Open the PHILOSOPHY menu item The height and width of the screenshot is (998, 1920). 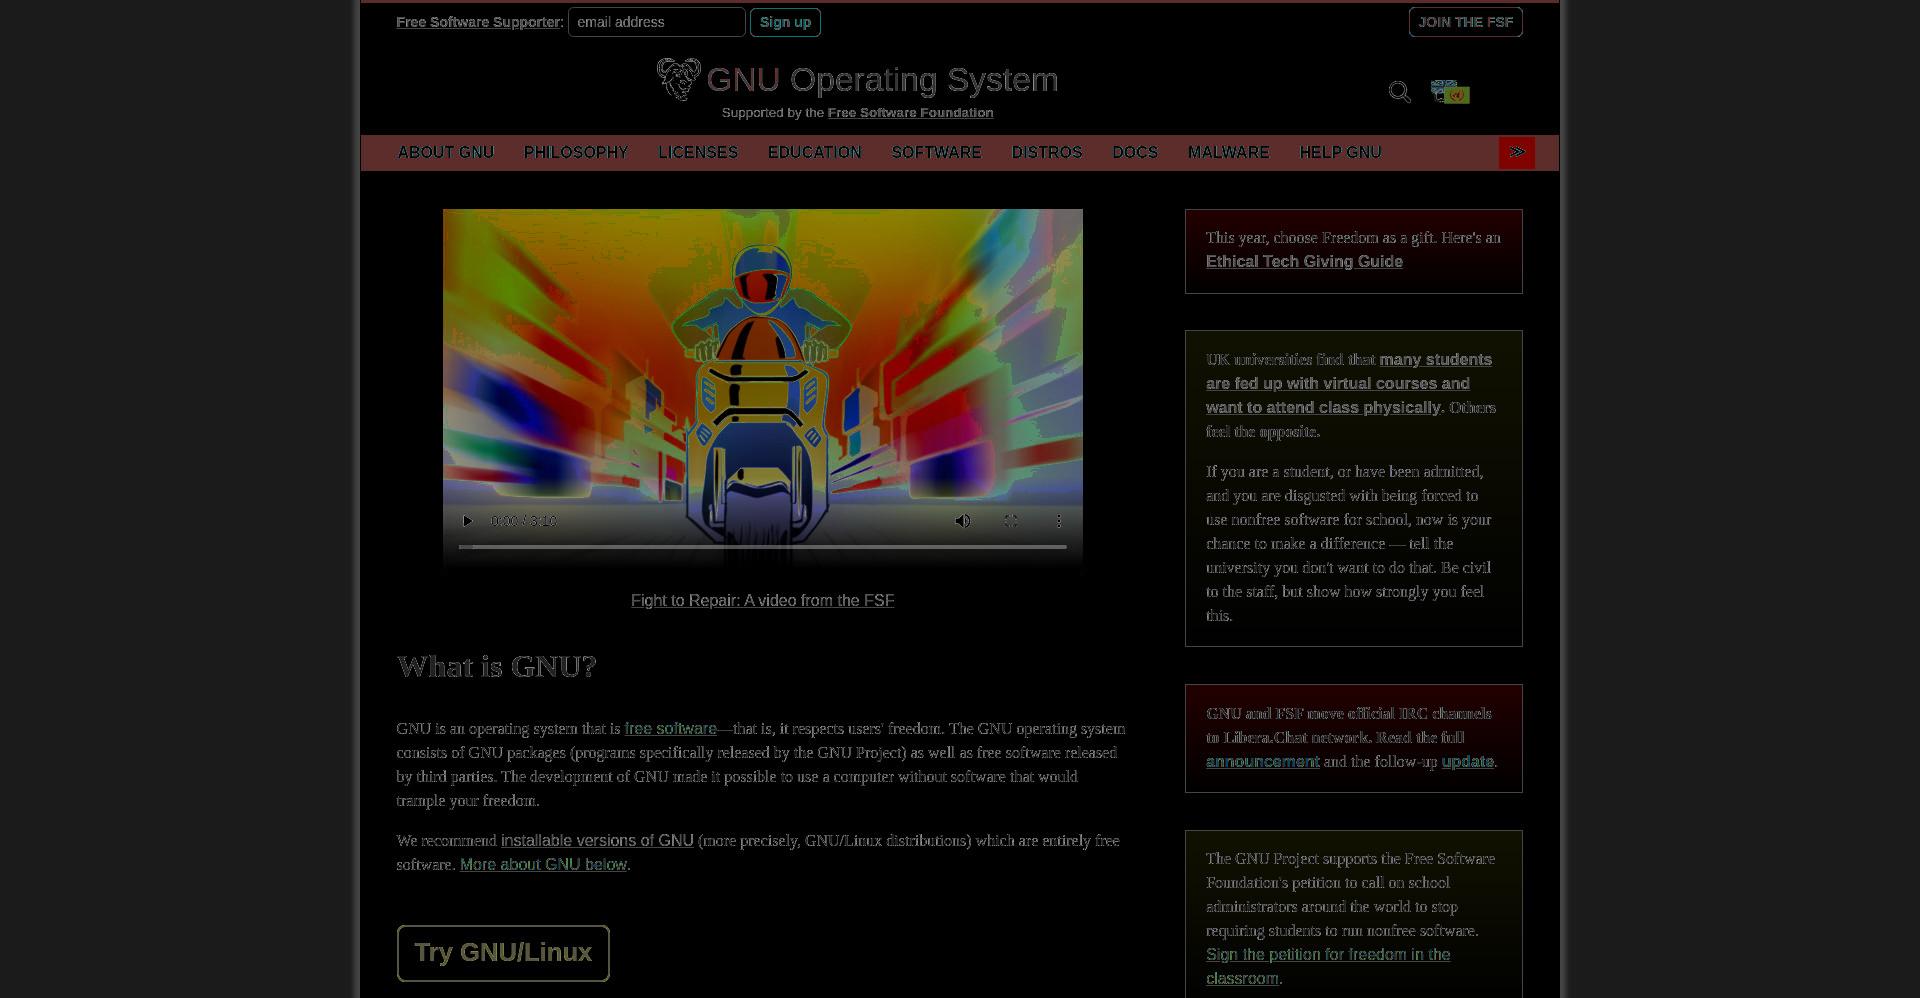576,152
